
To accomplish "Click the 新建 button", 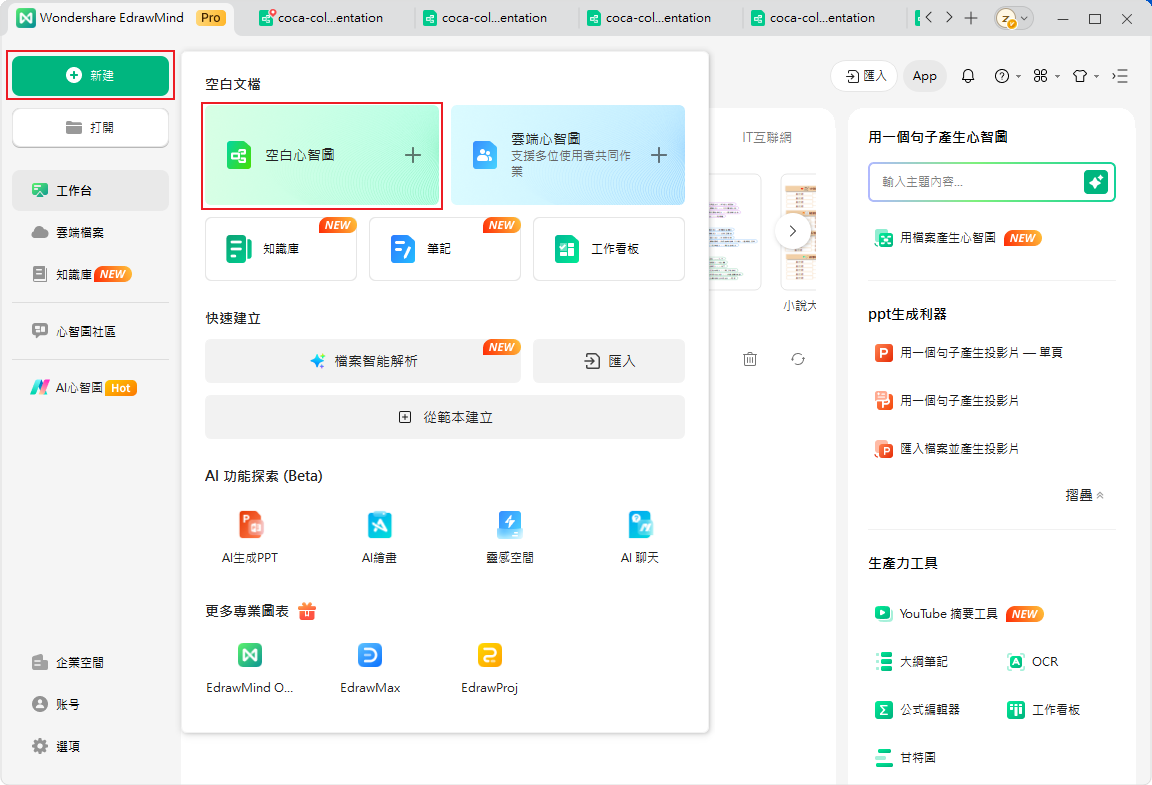I will point(90,75).
